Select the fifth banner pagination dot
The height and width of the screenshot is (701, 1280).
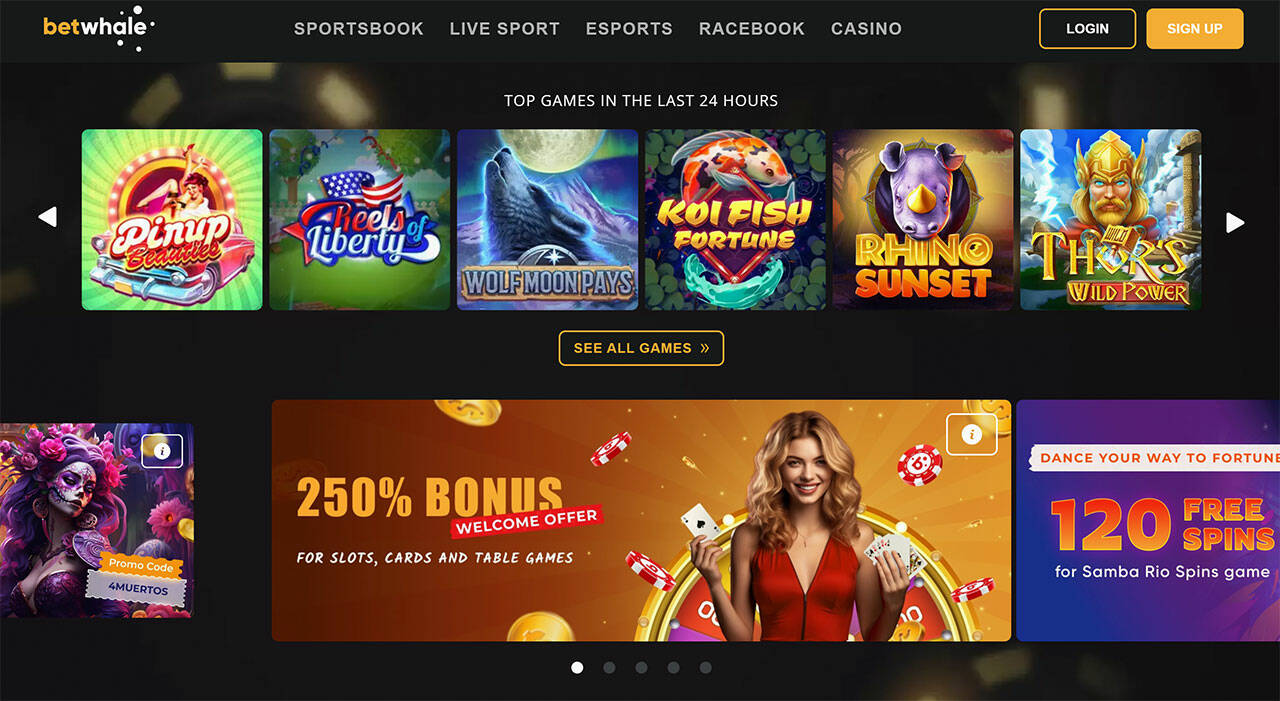[x=705, y=667]
